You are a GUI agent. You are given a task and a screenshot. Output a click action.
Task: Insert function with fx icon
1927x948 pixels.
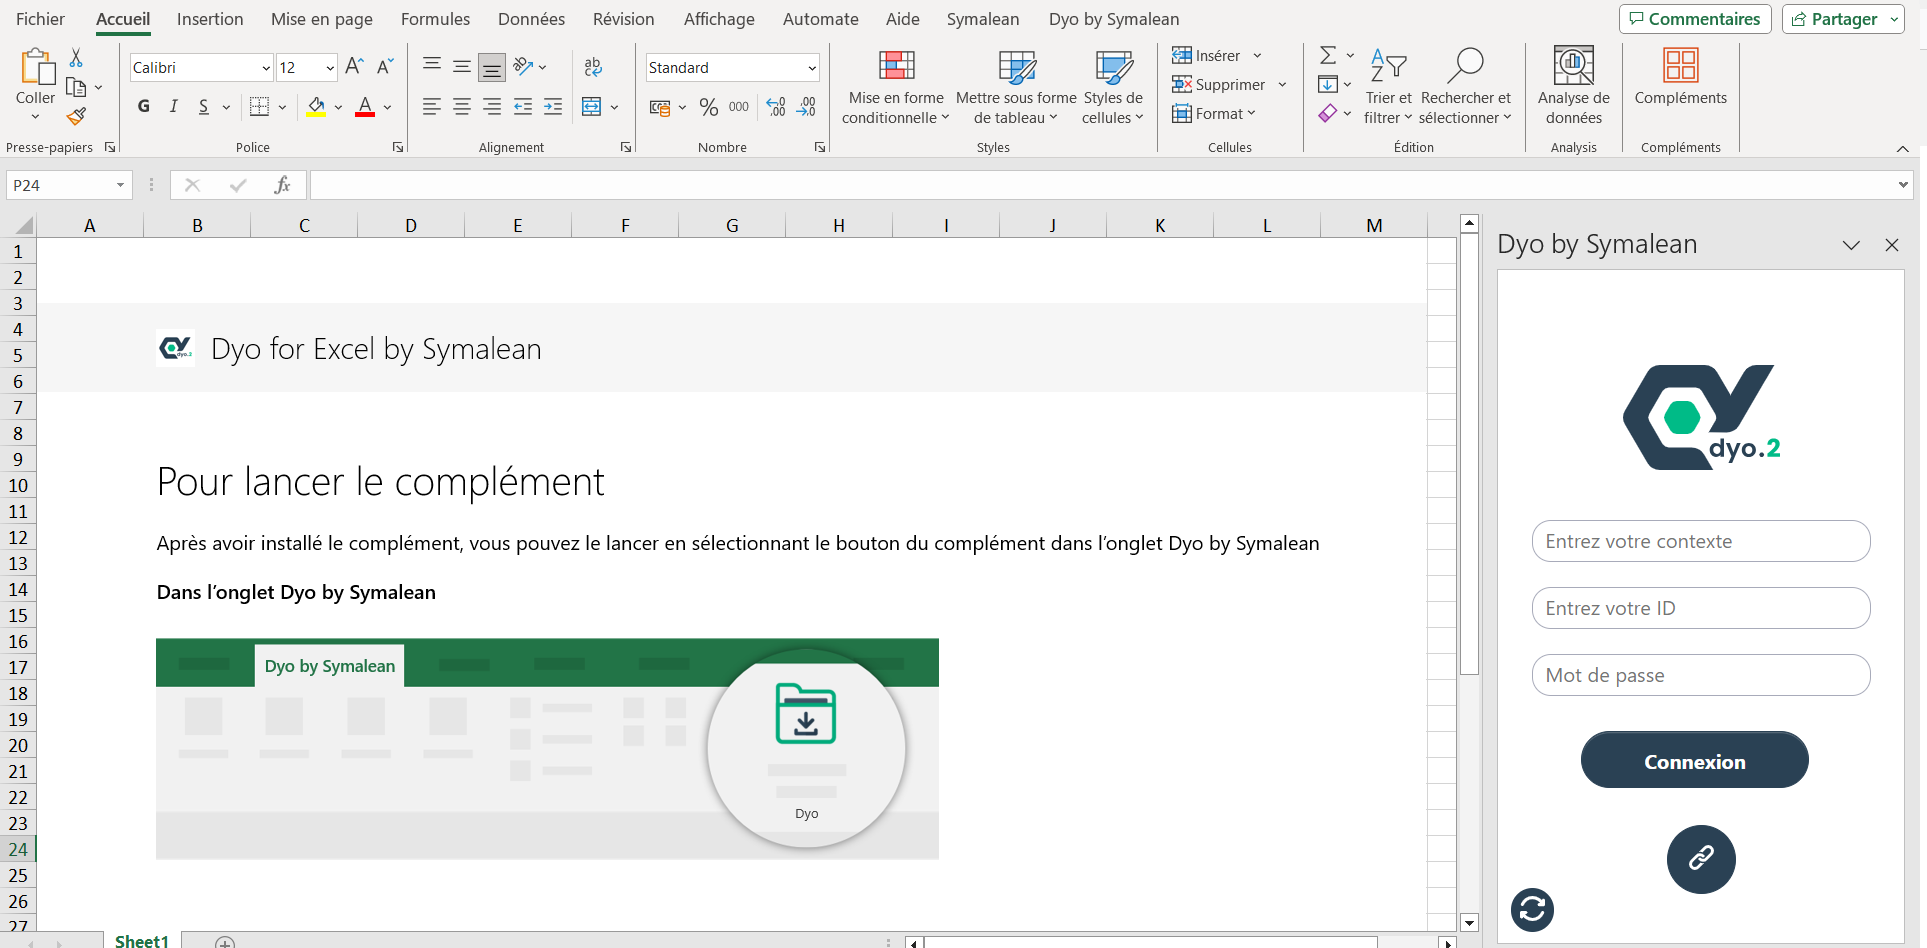(283, 185)
